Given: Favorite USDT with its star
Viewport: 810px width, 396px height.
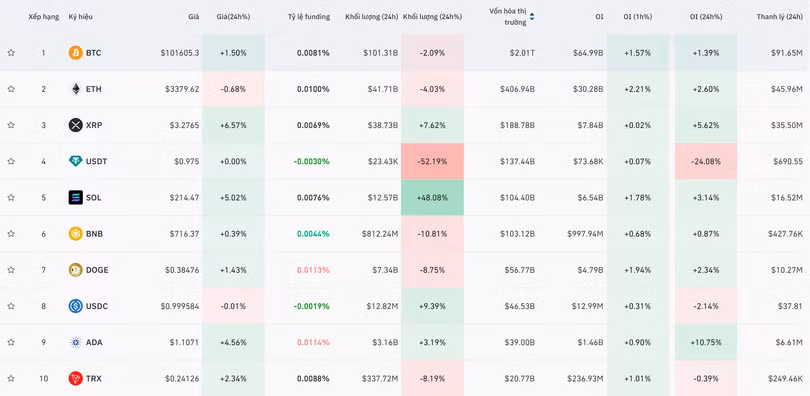Looking at the screenshot, I should (x=11, y=161).
